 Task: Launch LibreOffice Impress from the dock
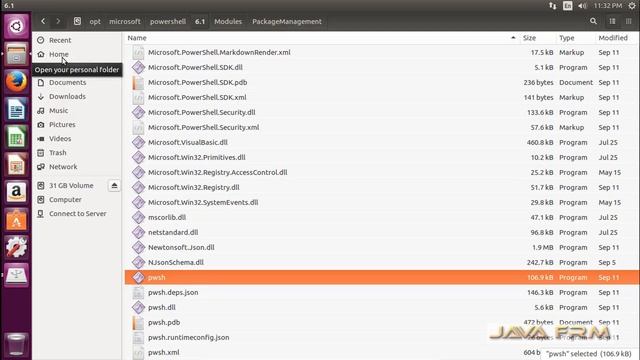tap(16, 165)
